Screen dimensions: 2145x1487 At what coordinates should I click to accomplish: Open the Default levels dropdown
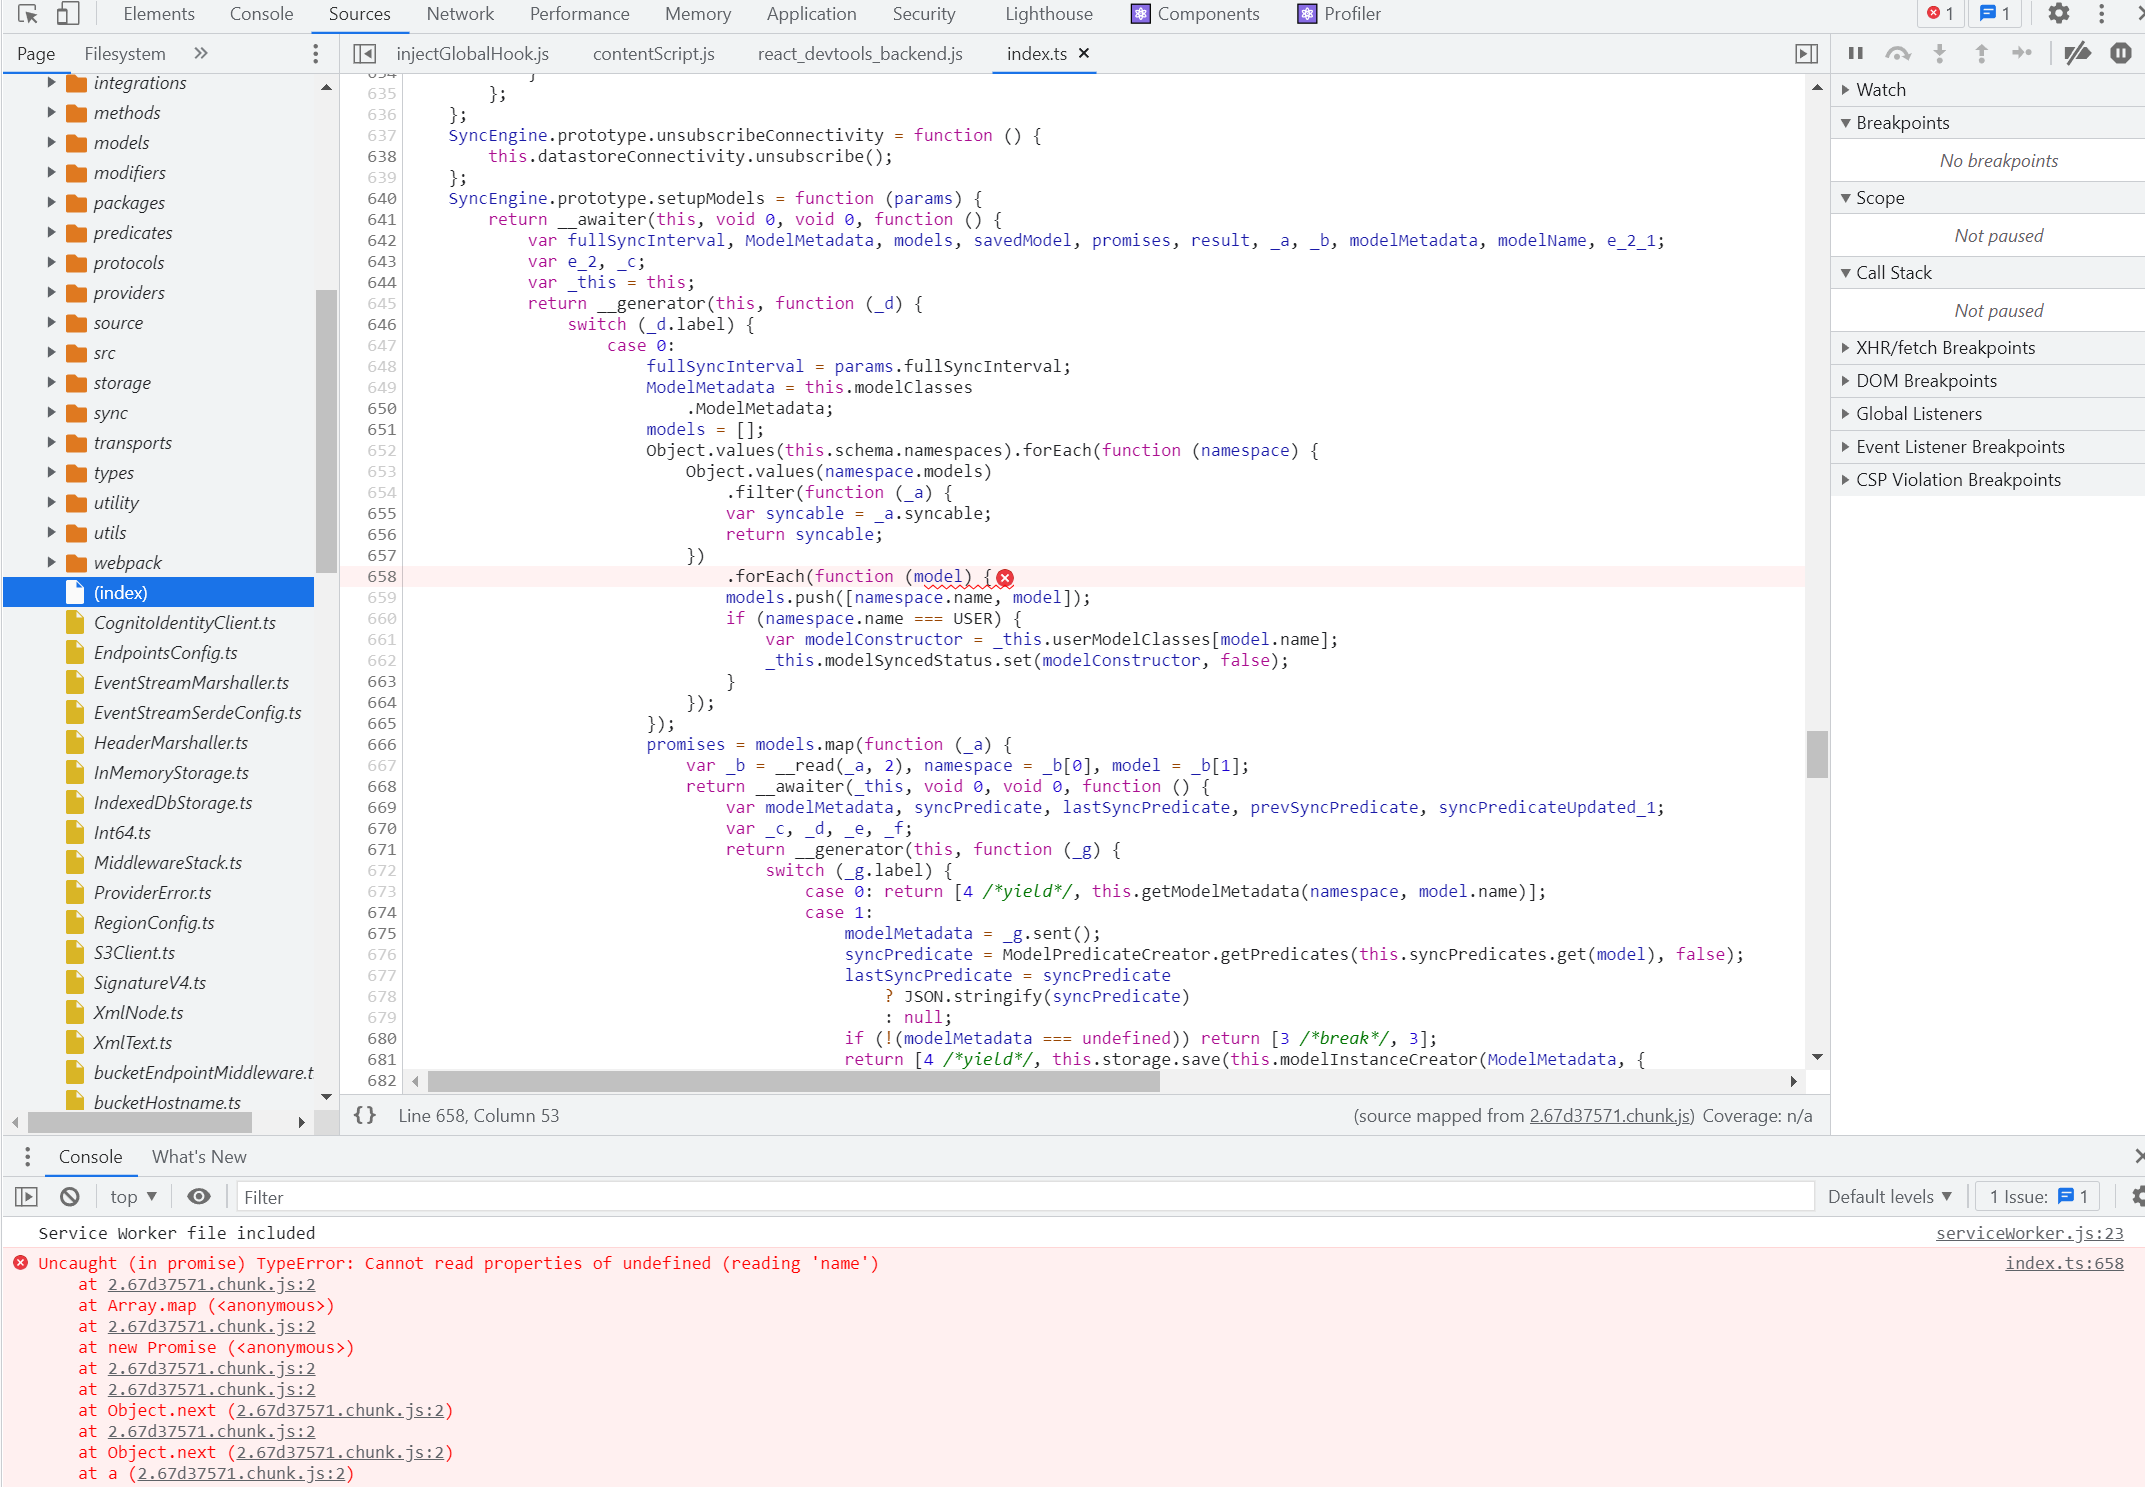coord(1890,1196)
